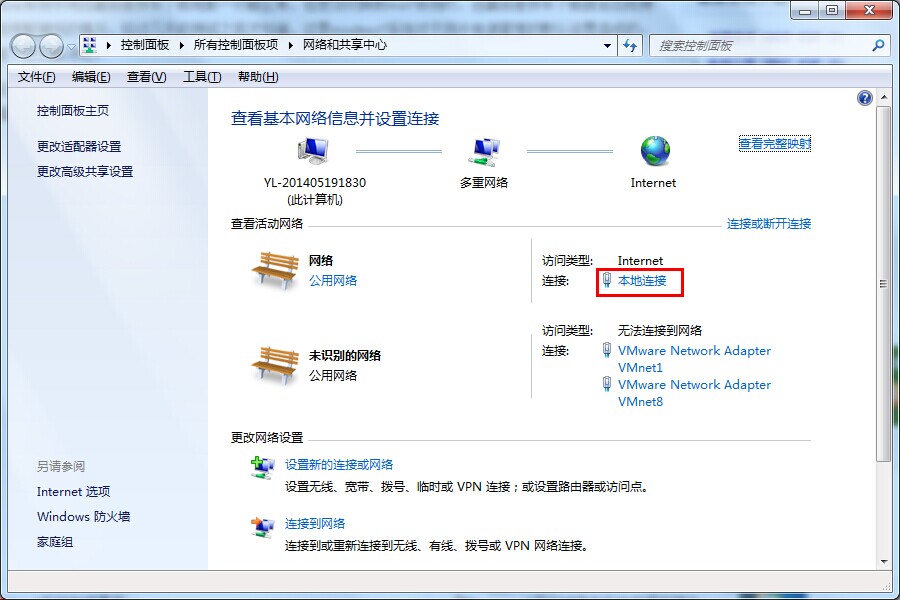Expand the breadcrumb arrow after 控制面板

(x=182, y=45)
